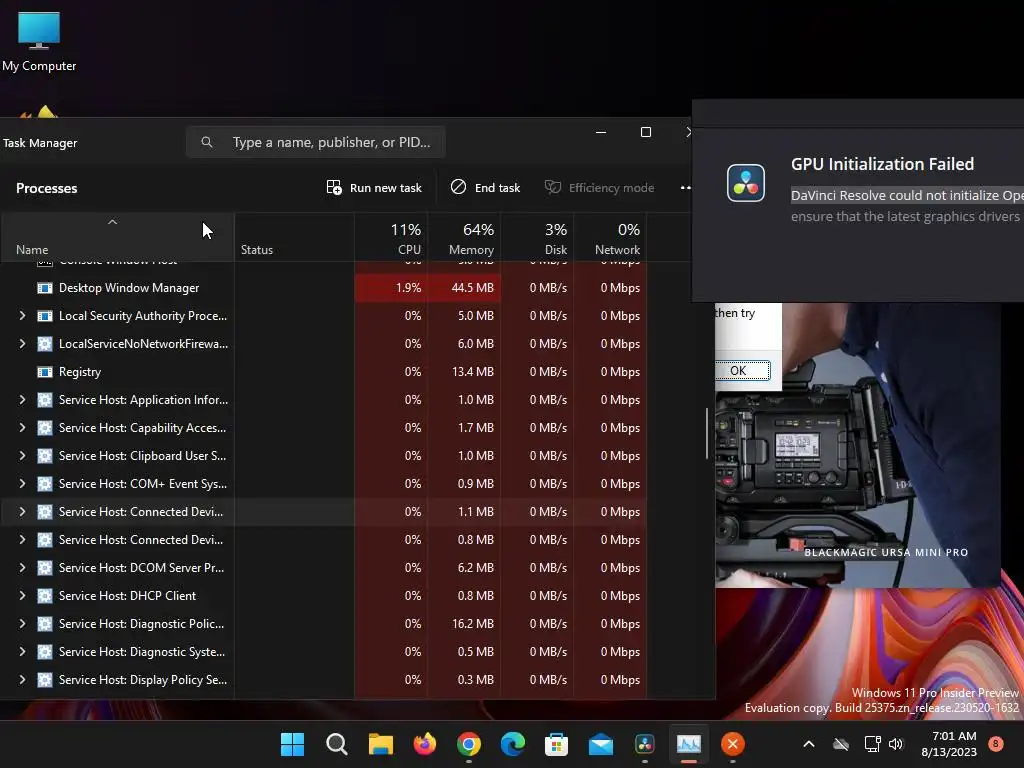Screen dimensions: 1024x768
Task: Sort by CPU column header
Action: coord(392,238)
